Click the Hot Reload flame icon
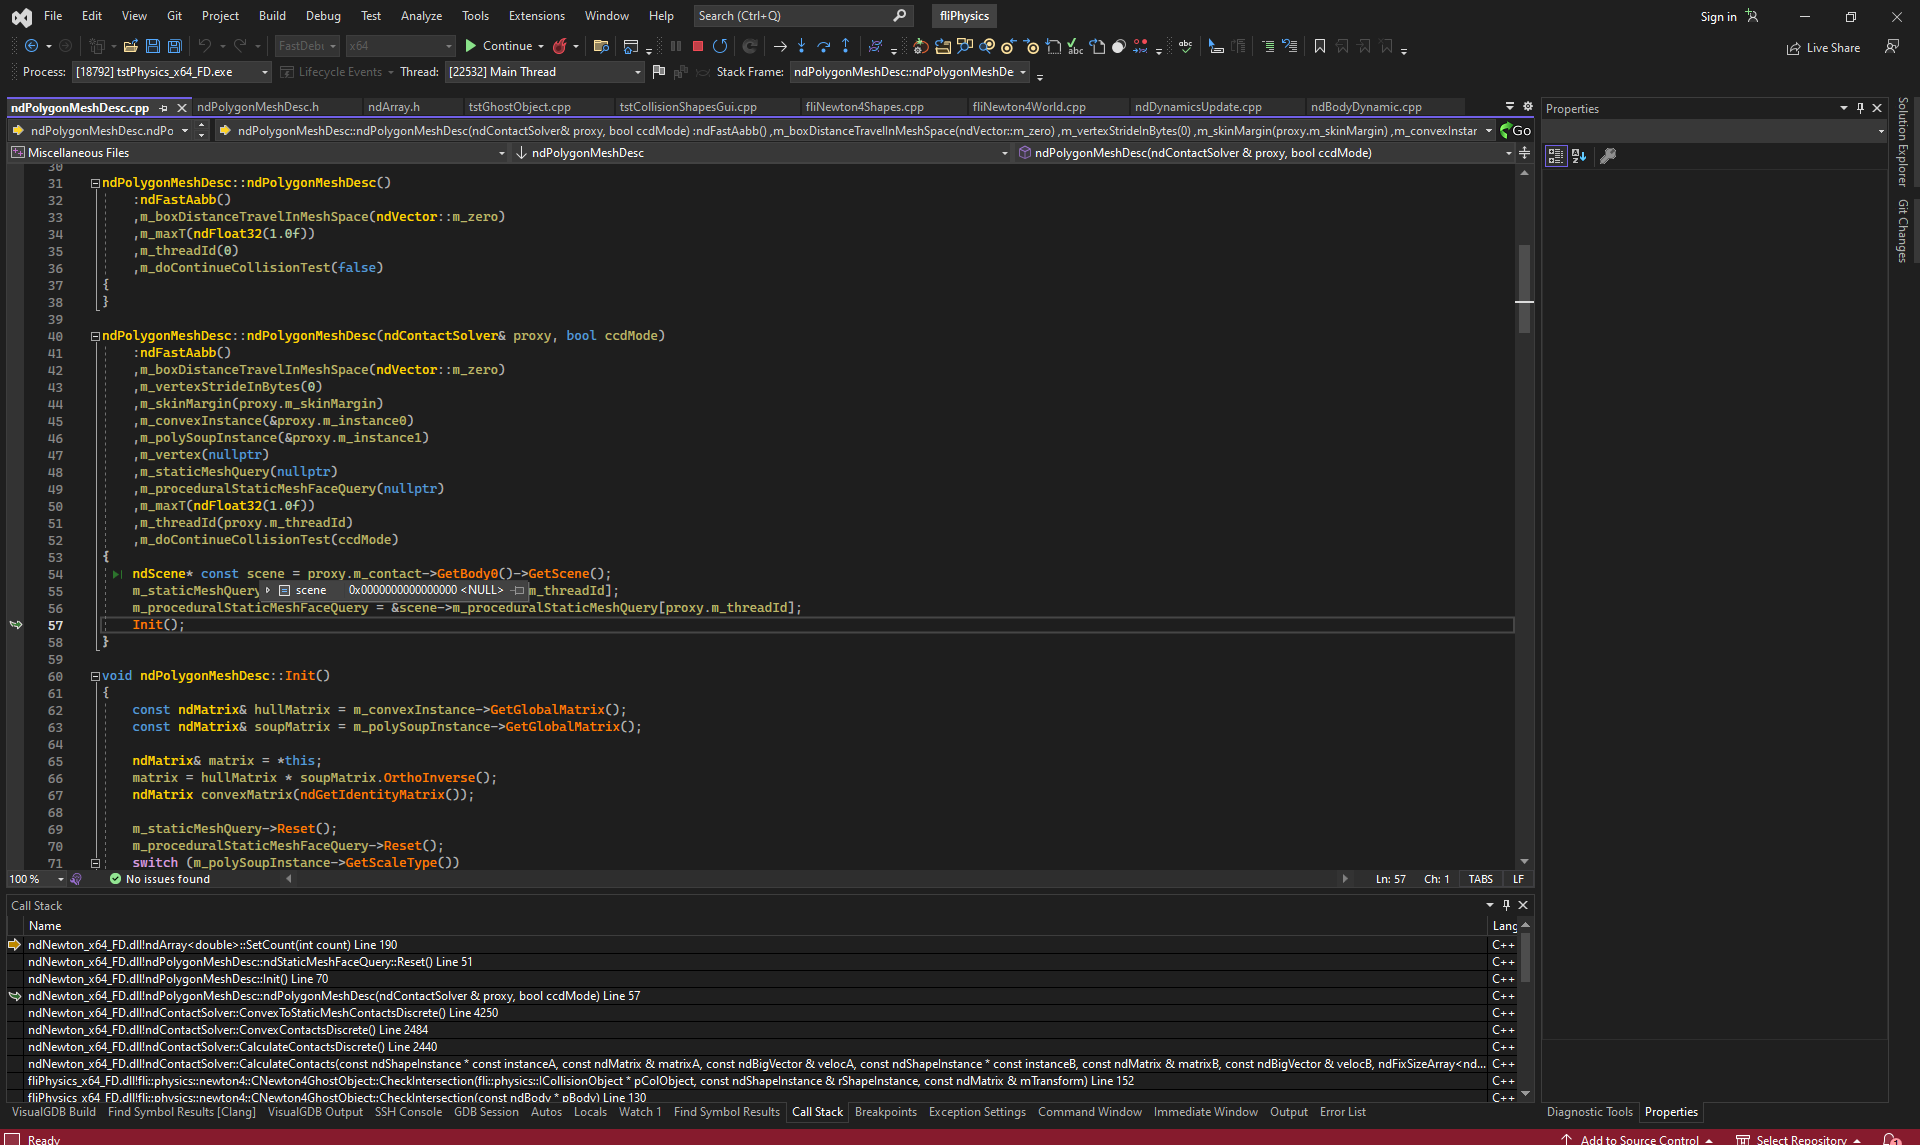 (560, 46)
